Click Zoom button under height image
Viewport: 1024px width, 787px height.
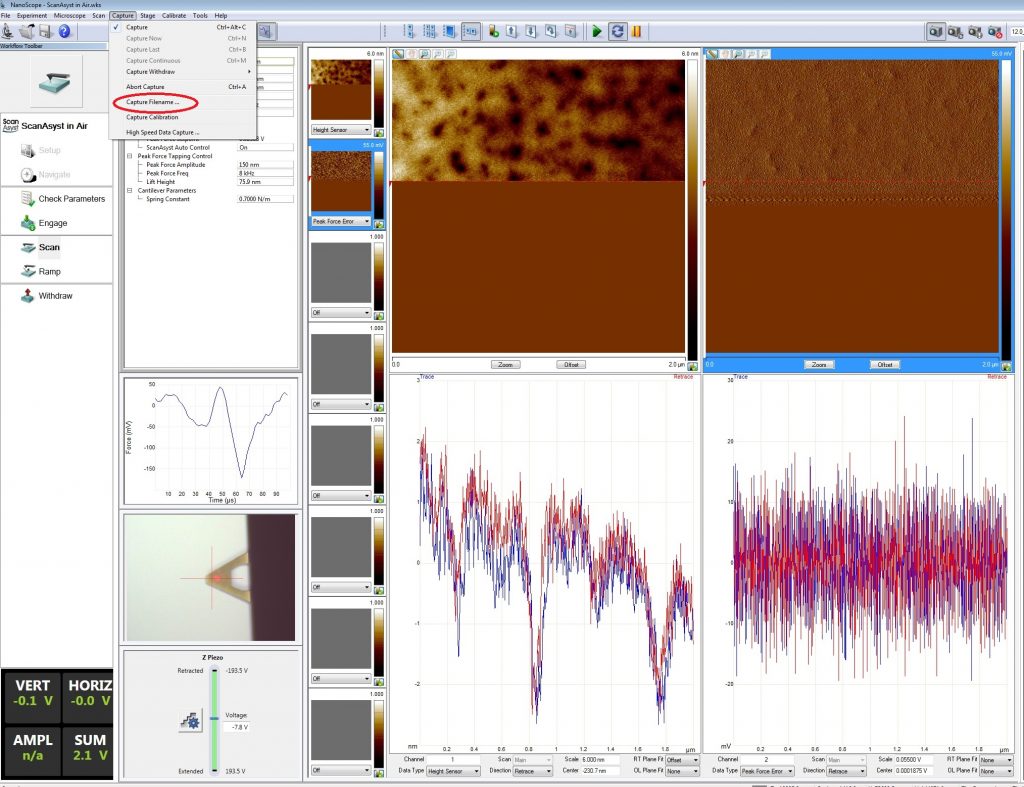(508, 365)
